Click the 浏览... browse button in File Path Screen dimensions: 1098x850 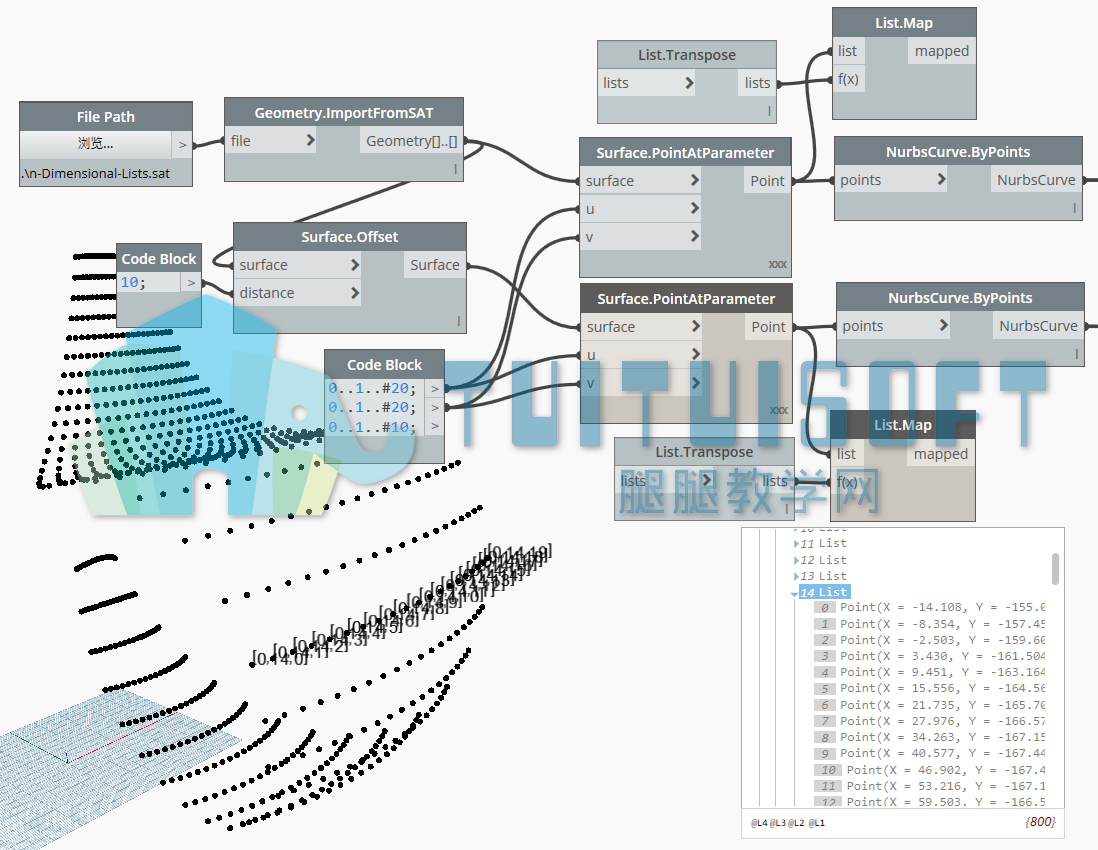point(96,144)
